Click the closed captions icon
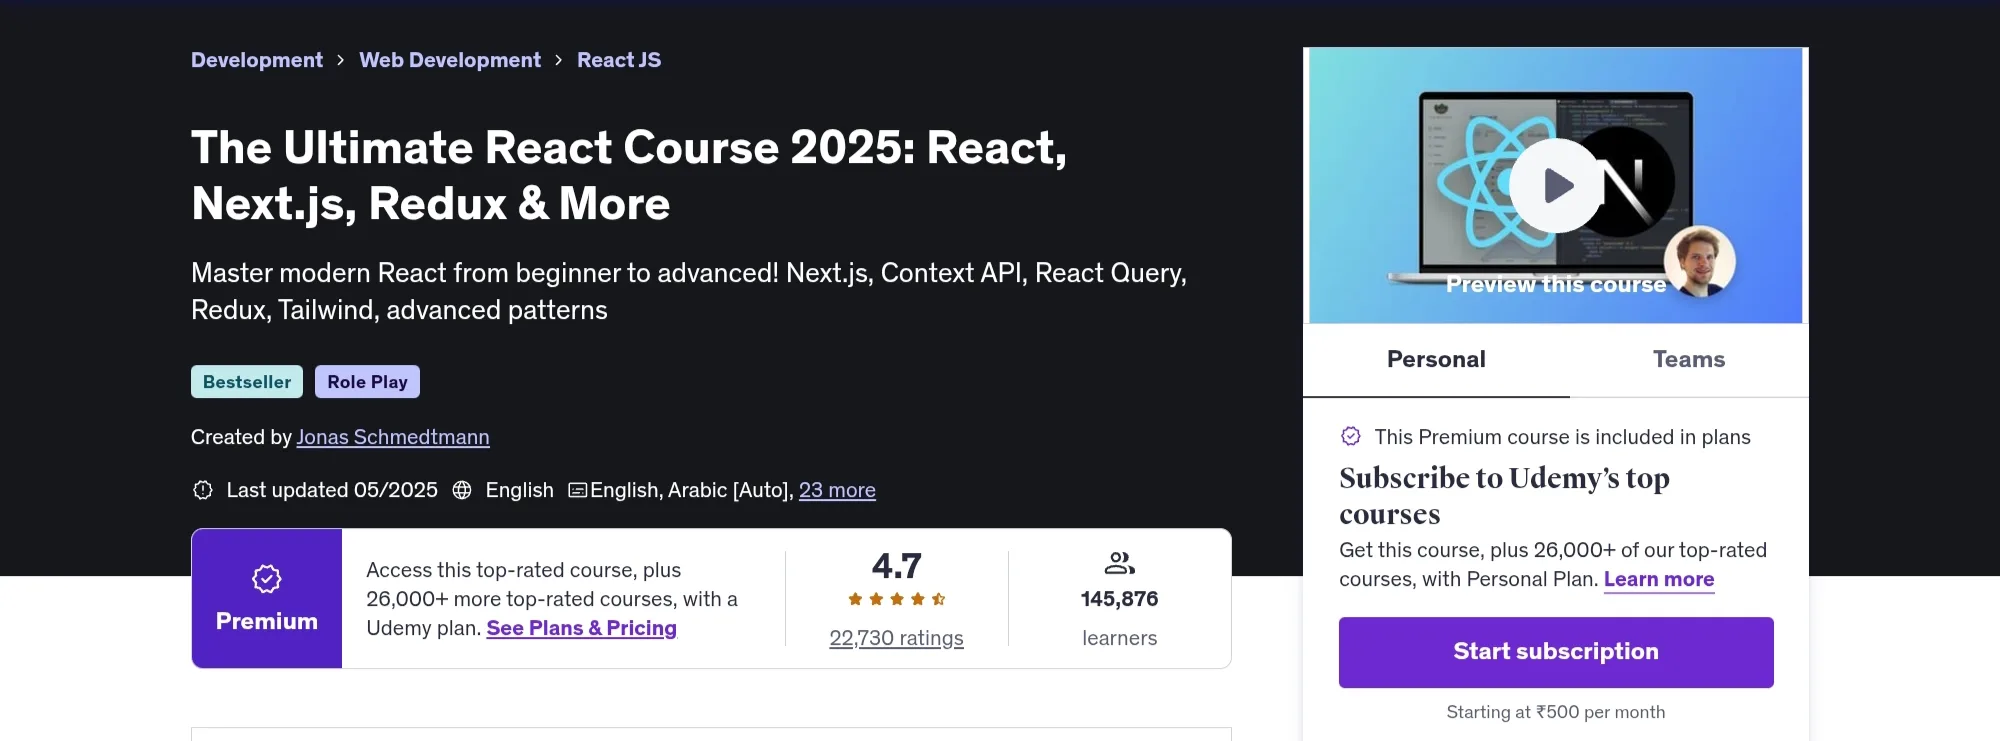The width and height of the screenshot is (2000, 741). [x=578, y=490]
